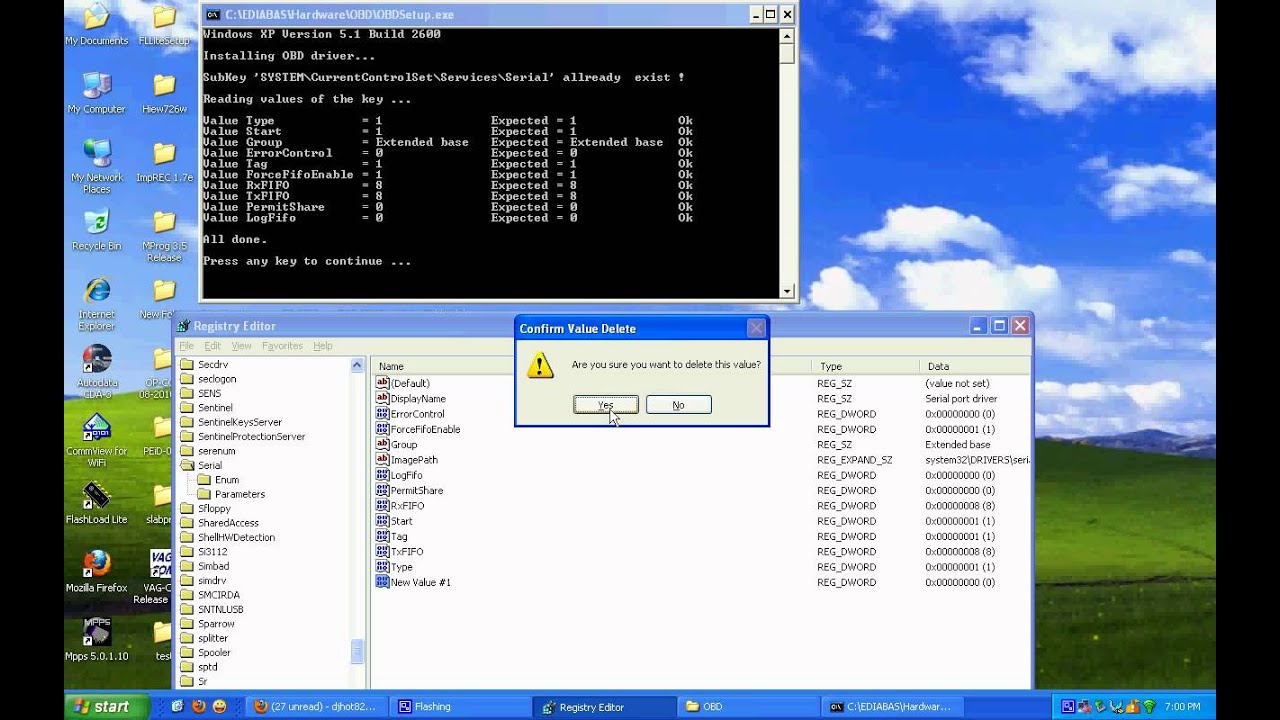Screen dimensions: 1280x720
Task: Open the Help menu in Registry Editor
Action: pos(322,346)
